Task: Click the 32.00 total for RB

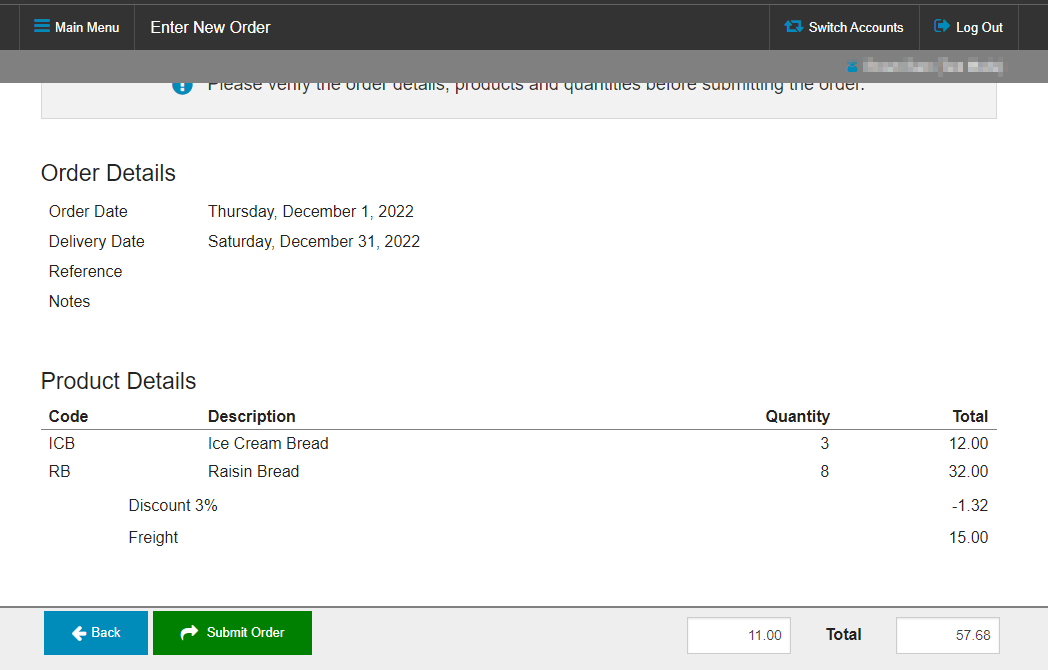Action: [x=968, y=471]
